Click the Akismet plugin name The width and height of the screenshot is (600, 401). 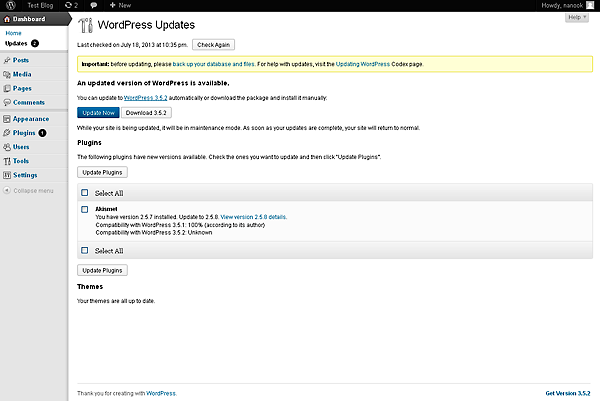(x=106, y=209)
